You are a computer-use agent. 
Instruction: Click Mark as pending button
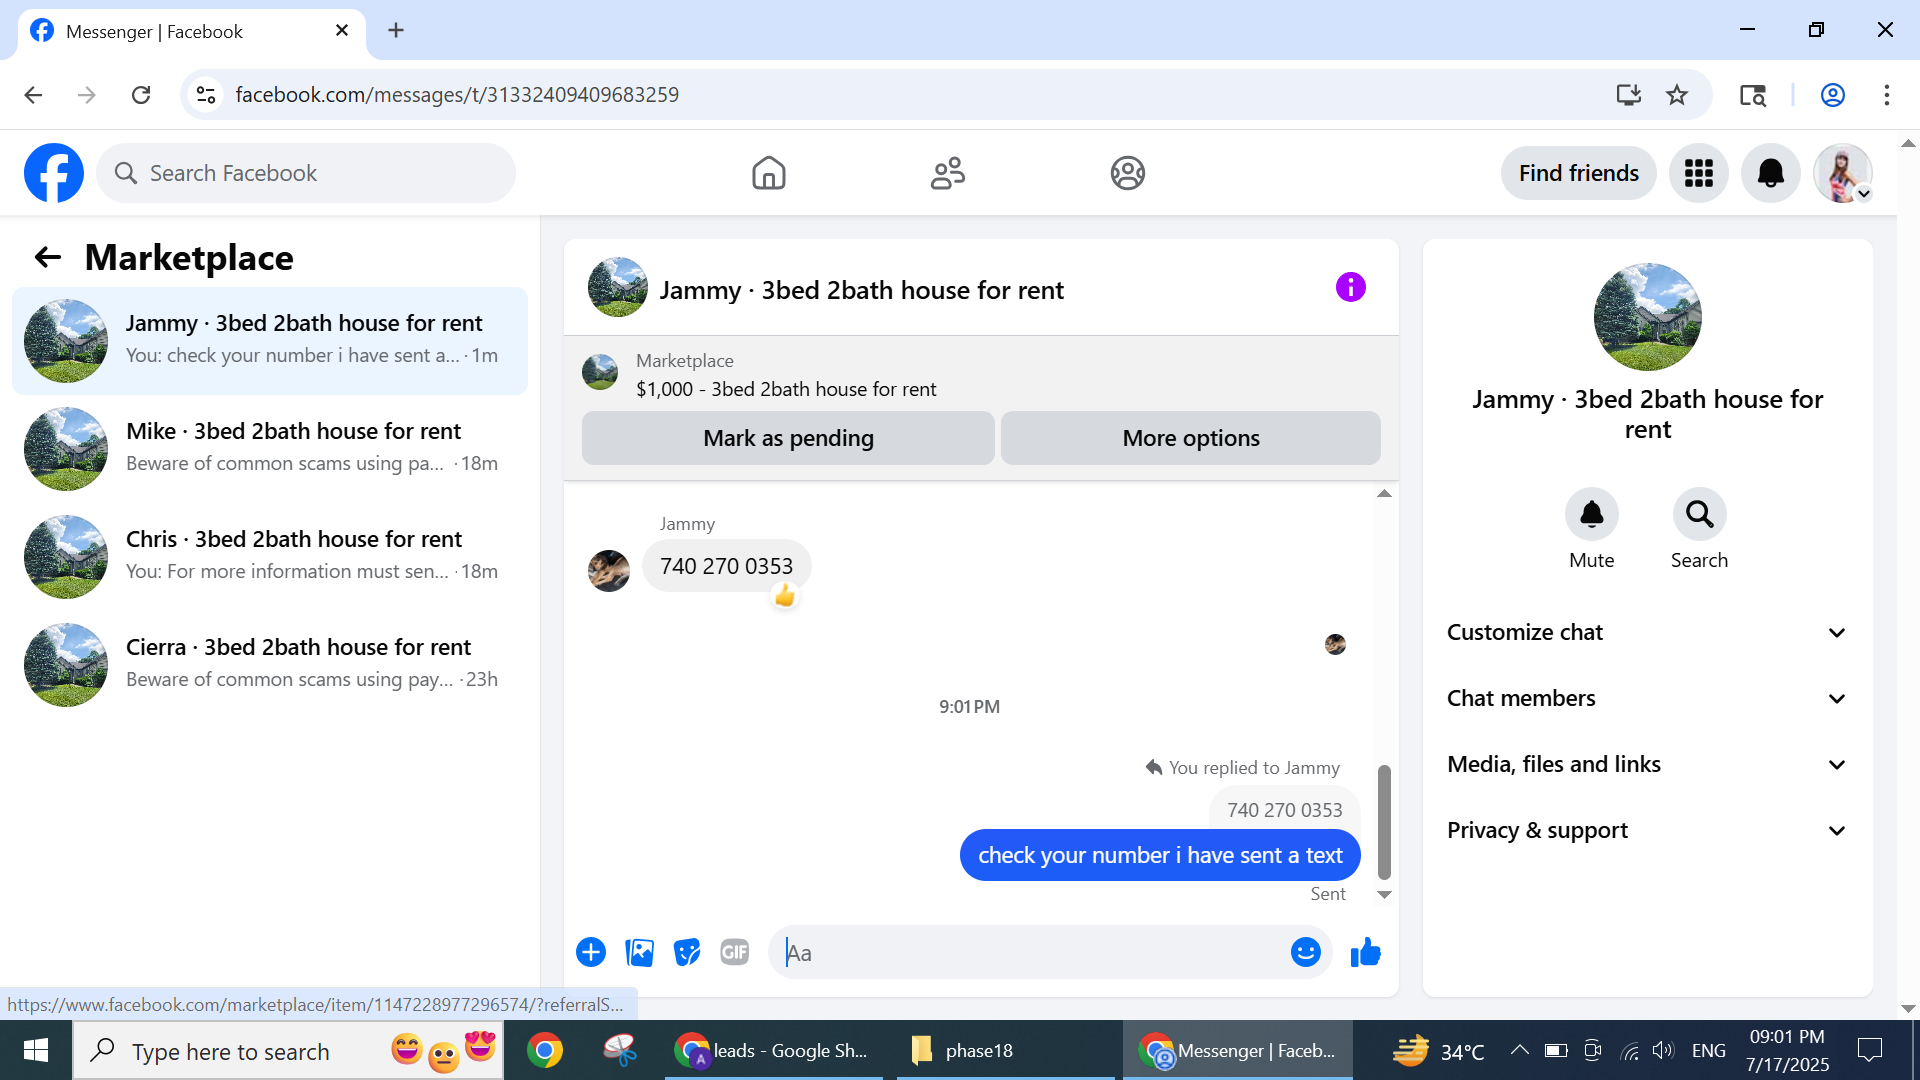click(x=788, y=438)
